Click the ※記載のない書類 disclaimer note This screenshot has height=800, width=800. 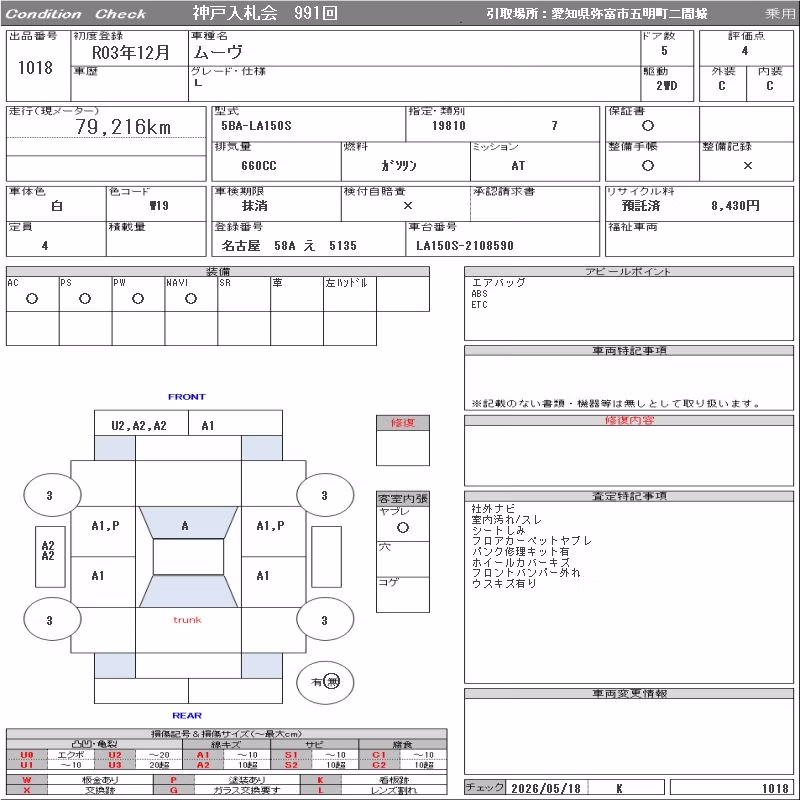(x=616, y=404)
